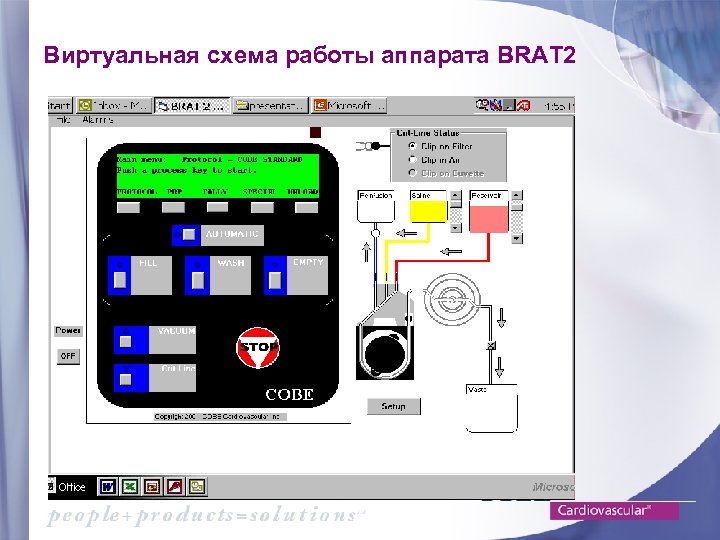Image resolution: width=720 pixels, height=540 pixels.
Task: Toggle the AUTOMATIC mode switch
Action: click(x=188, y=235)
